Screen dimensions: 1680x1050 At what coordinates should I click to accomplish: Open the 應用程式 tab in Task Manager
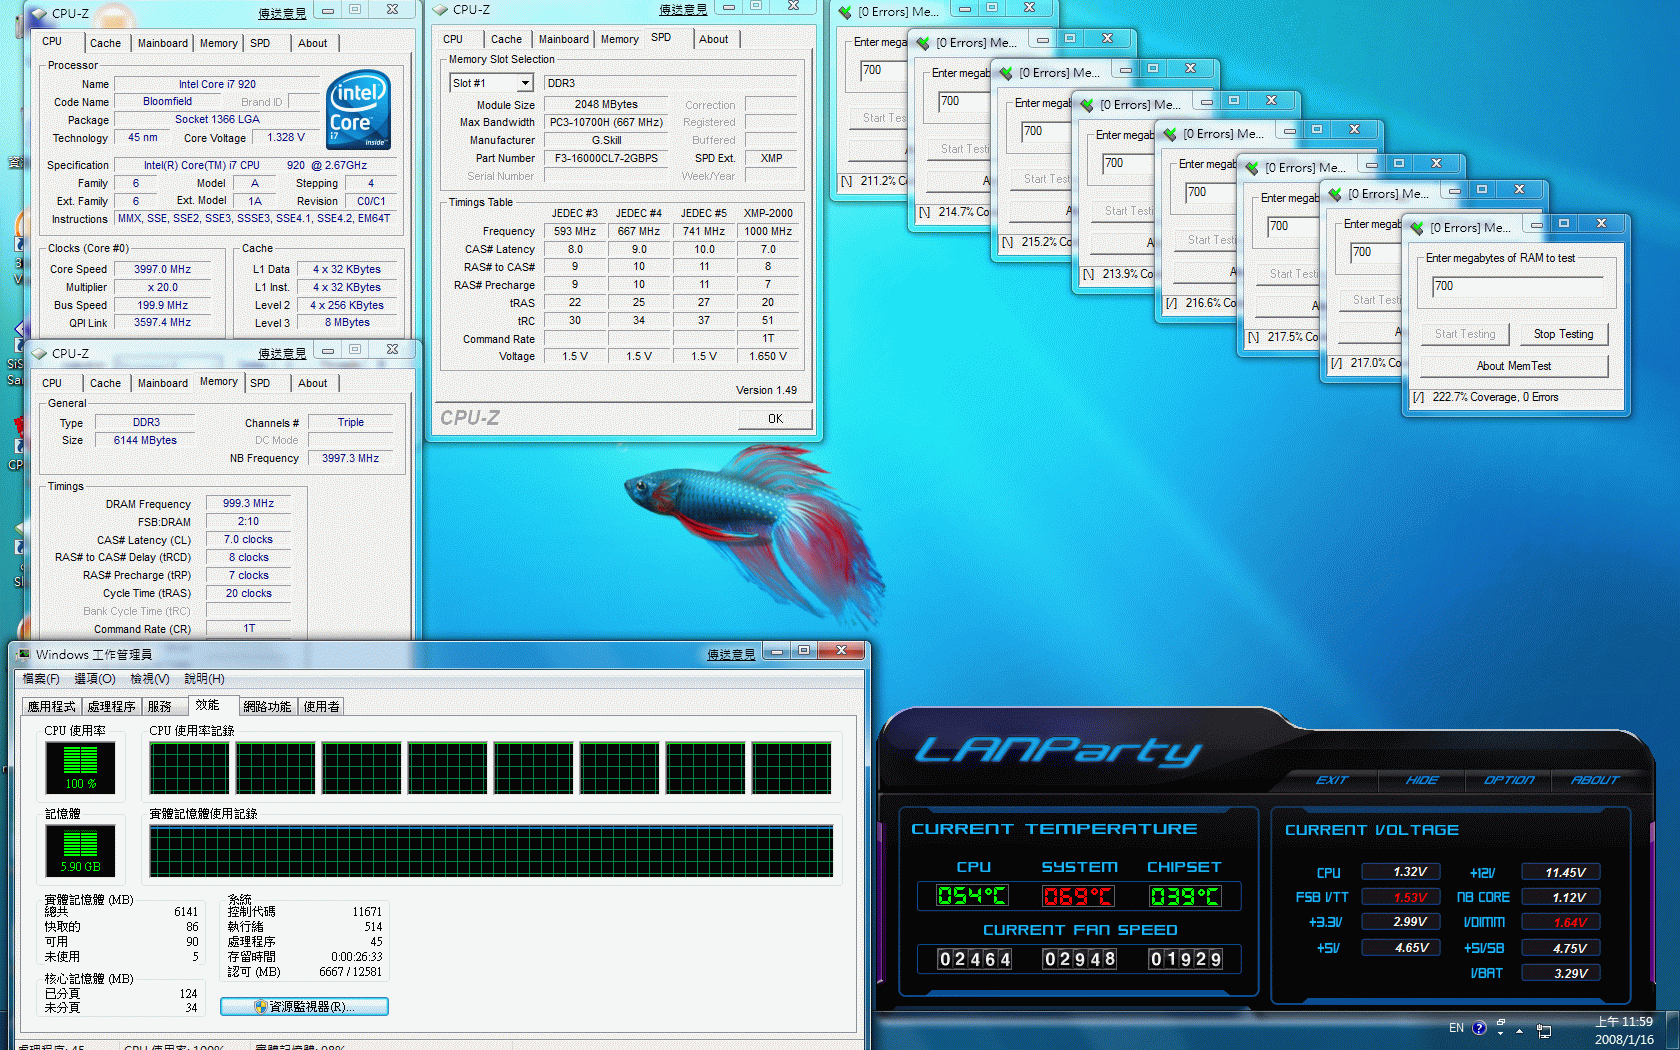52,706
